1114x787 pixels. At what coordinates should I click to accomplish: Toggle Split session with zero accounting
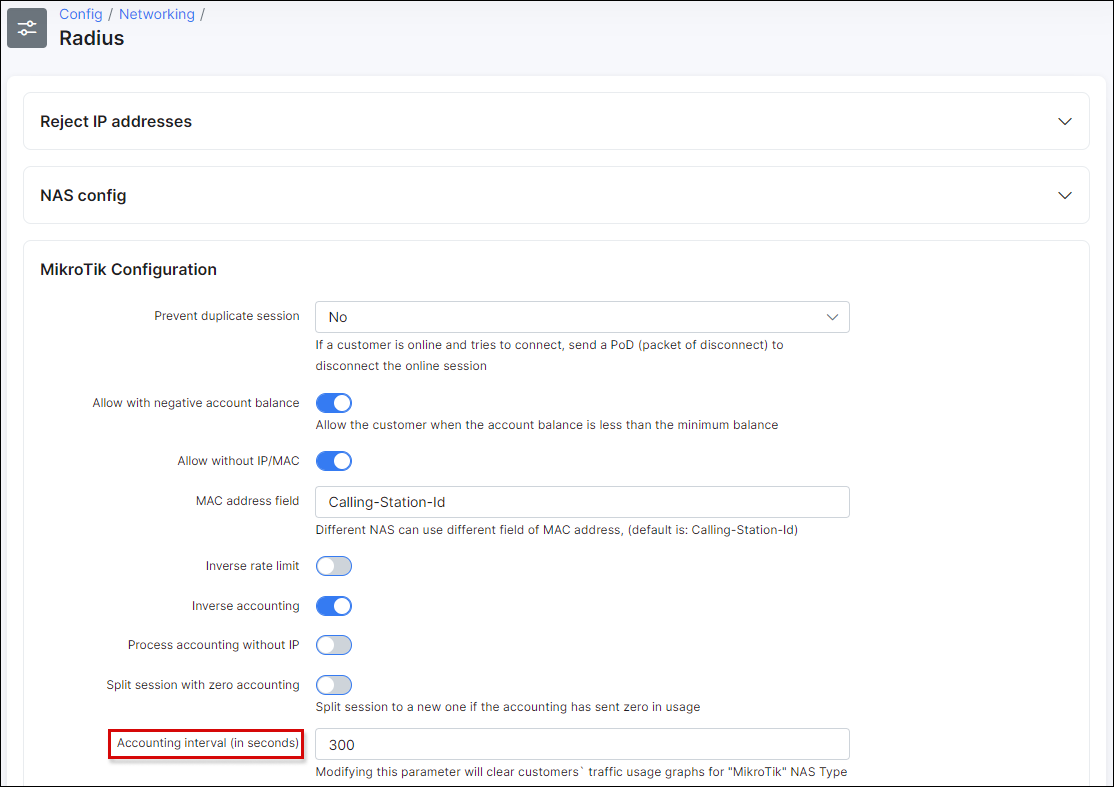pyautogui.click(x=334, y=685)
